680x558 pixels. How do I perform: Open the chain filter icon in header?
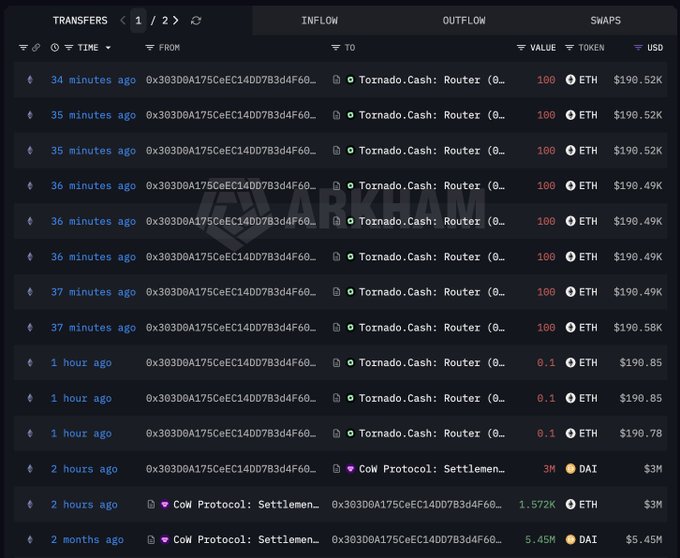point(23,47)
